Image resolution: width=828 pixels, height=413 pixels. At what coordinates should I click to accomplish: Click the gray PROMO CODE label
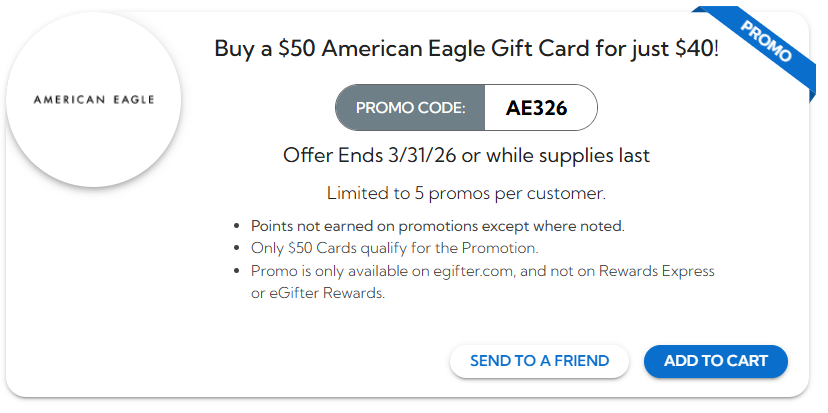[x=411, y=108]
